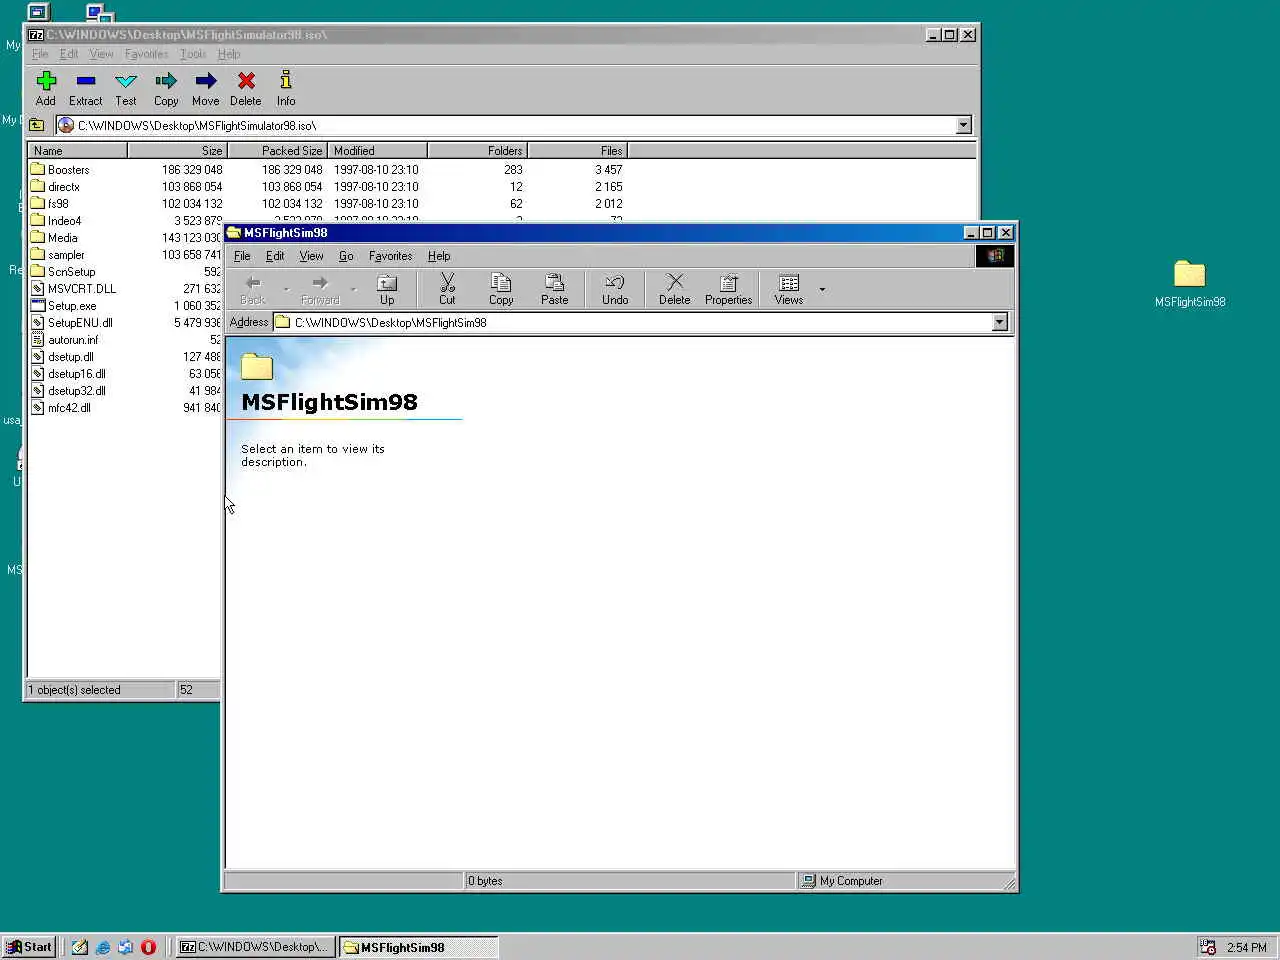1280x960 pixels.
Task: Click Delete in the MSFlightSim98 Explorer toolbar
Action: pyautogui.click(x=675, y=289)
